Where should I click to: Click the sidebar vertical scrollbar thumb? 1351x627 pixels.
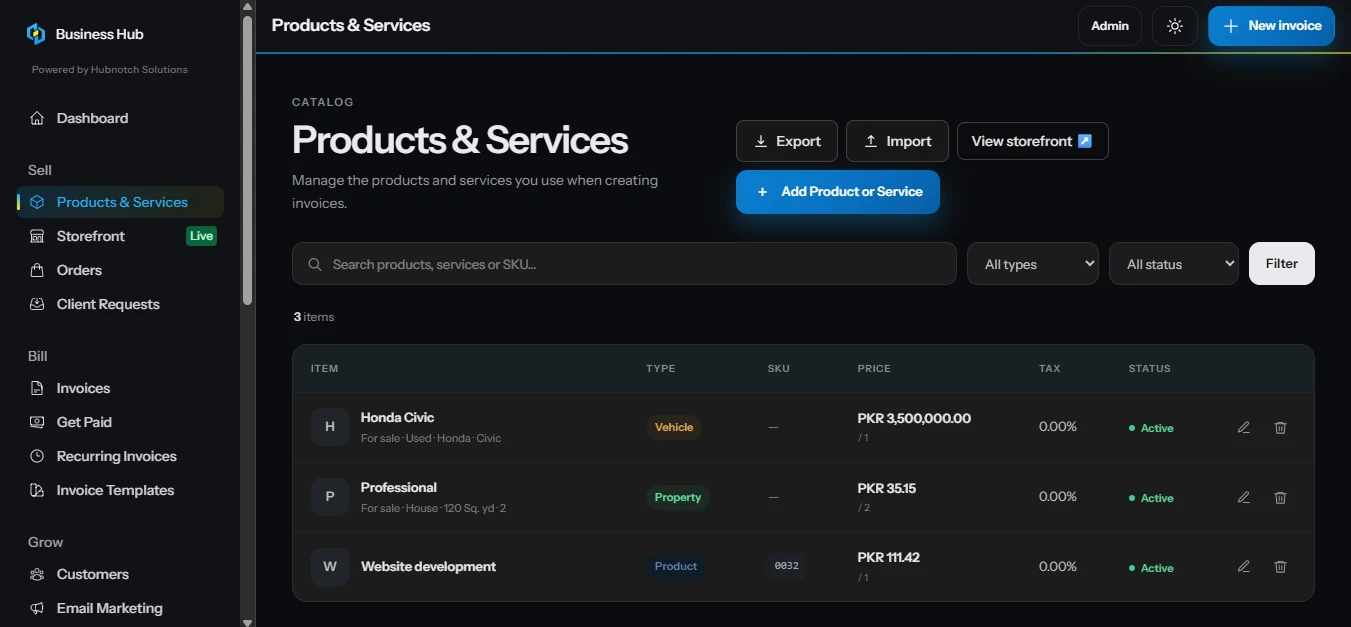click(x=247, y=160)
